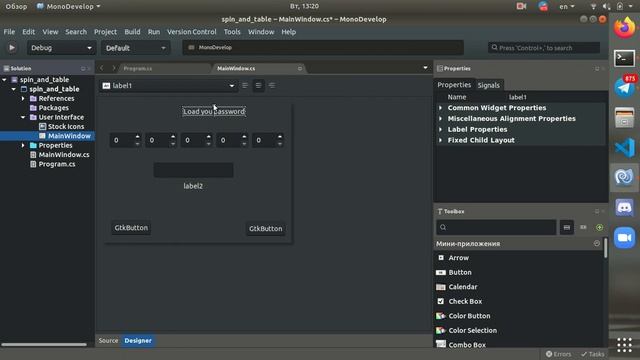This screenshot has width=640, height=360.
Task: Click the Toolbox compact view icon
Action: click(x=583, y=227)
